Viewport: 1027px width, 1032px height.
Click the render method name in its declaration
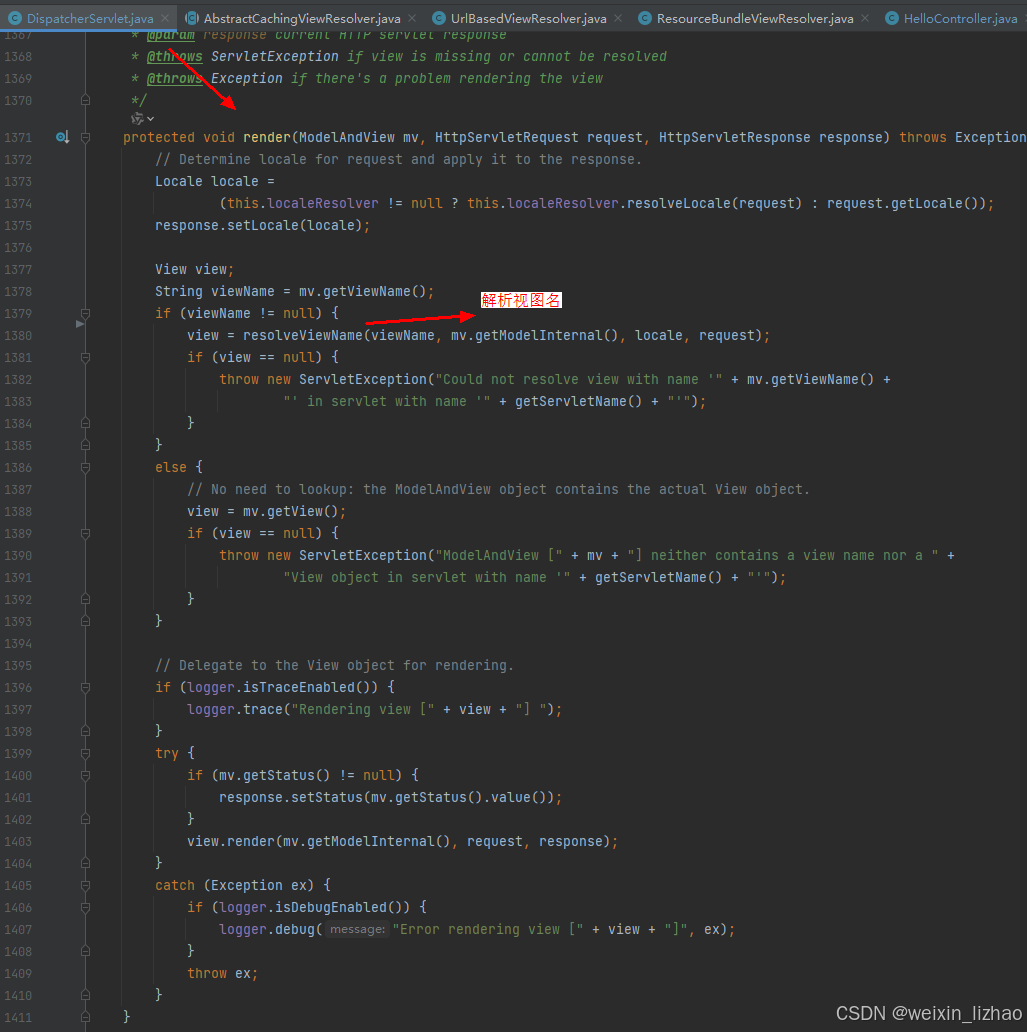click(267, 138)
